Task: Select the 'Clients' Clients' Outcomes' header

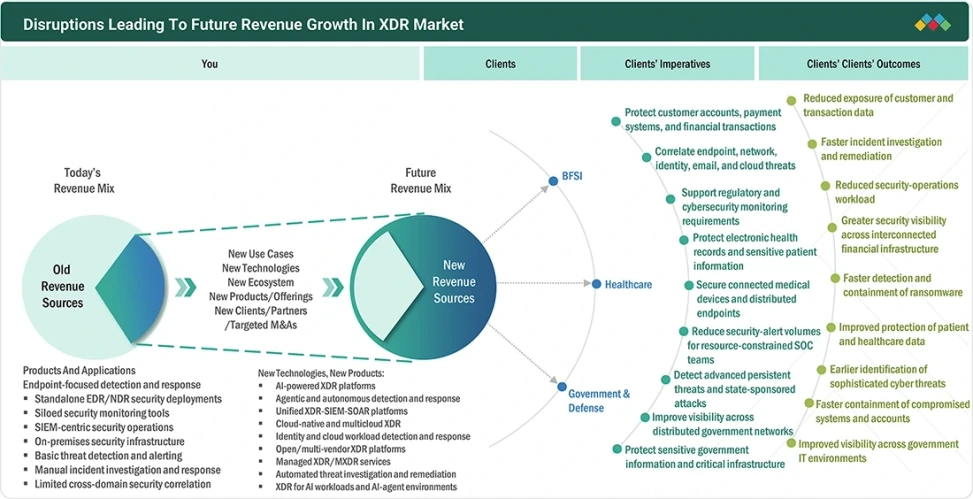Action: pyautogui.click(x=863, y=63)
